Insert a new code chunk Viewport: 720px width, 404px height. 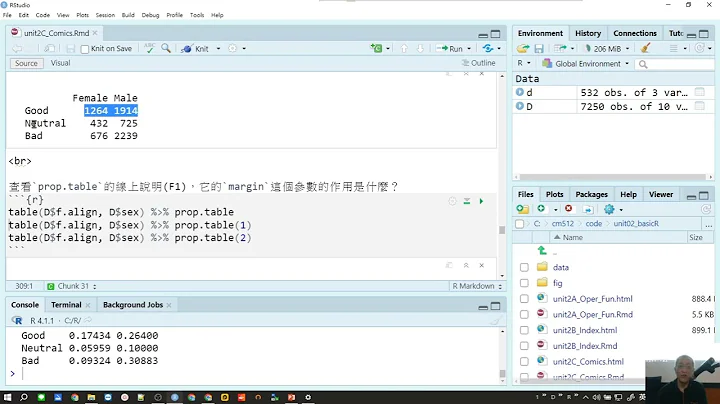pyautogui.click(x=377, y=48)
